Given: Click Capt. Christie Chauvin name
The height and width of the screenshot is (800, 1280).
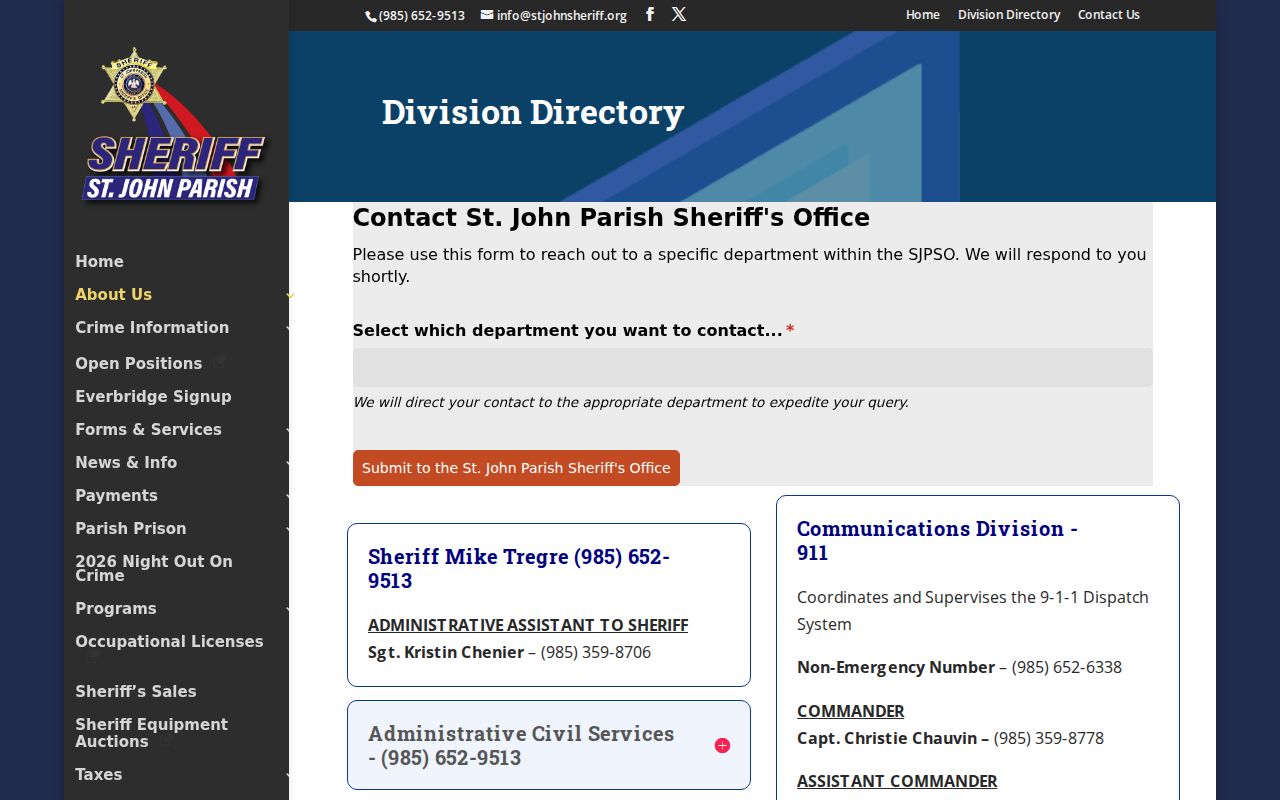Looking at the screenshot, I should [x=887, y=738].
